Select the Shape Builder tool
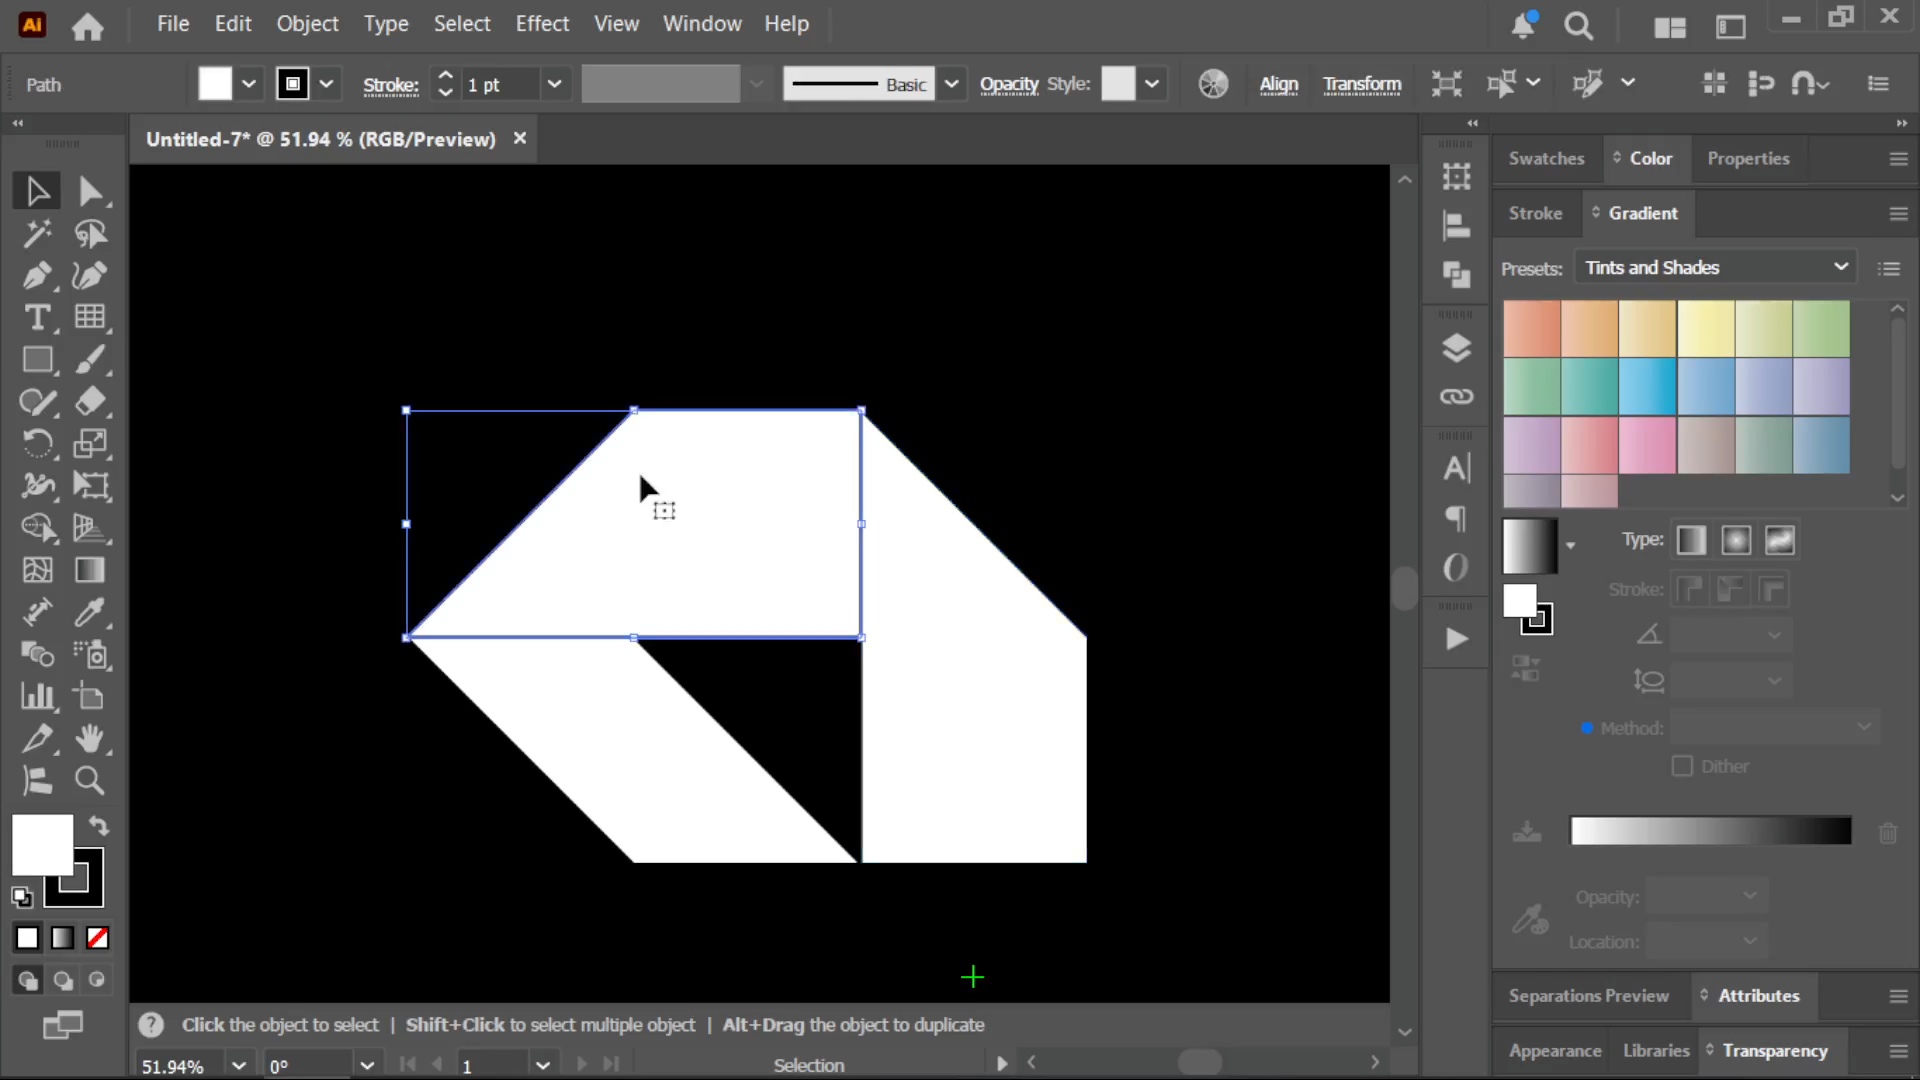The width and height of the screenshot is (1920, 1080). tap(37, 528)
